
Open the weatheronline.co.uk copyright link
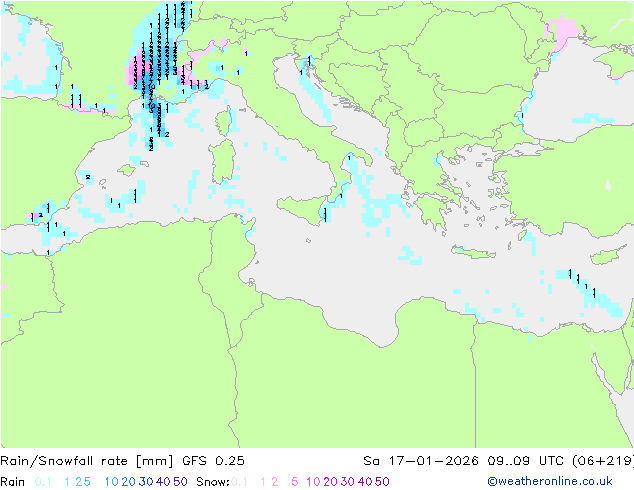pos(550,481)
